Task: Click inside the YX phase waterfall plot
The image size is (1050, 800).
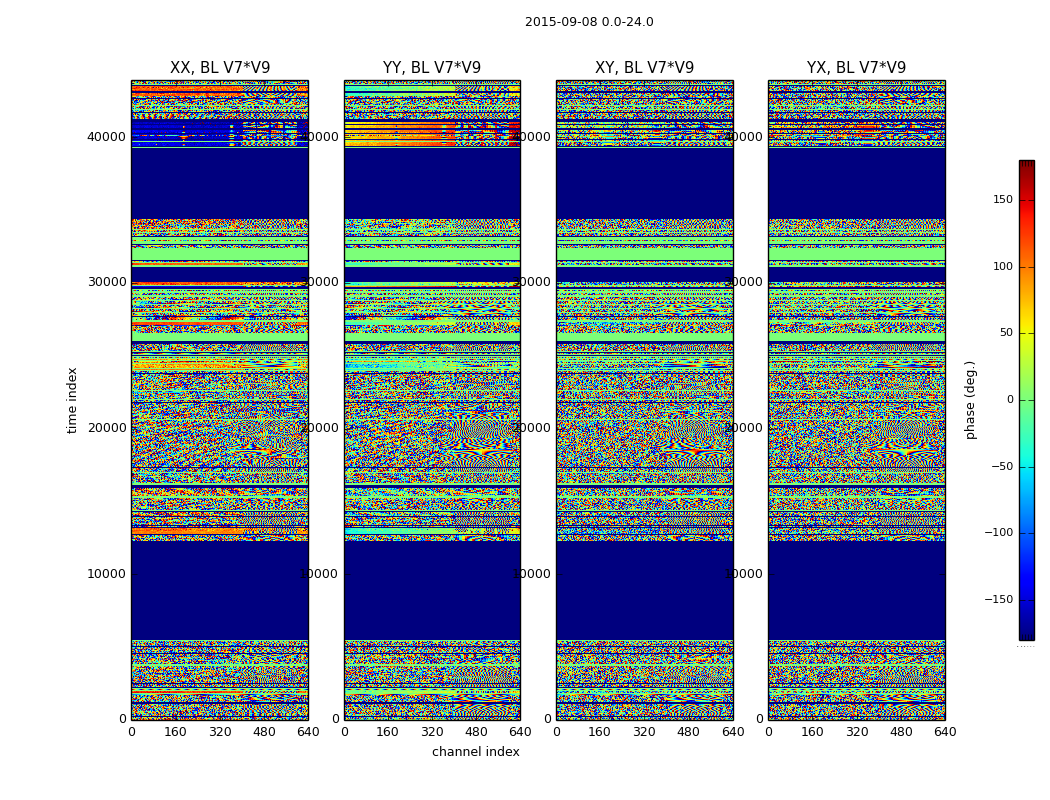Action: click(856, 400)
